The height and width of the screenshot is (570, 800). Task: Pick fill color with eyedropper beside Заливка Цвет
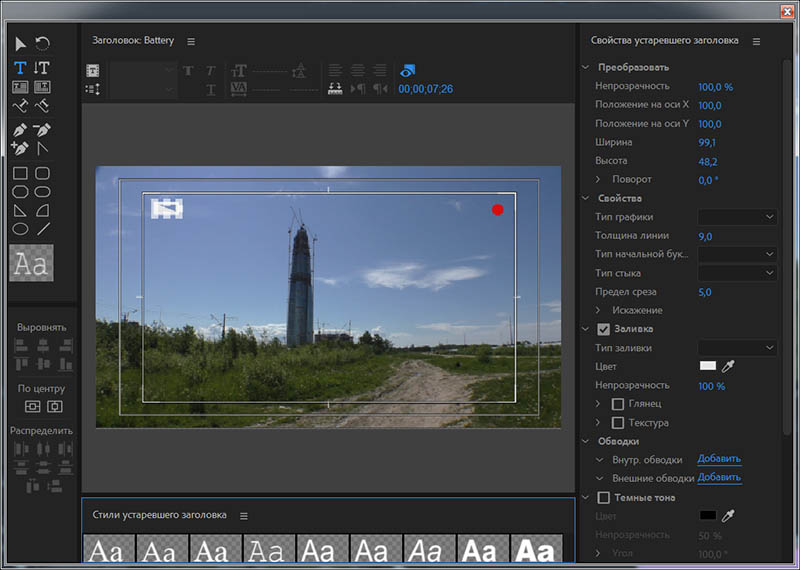tap(728, 366)
